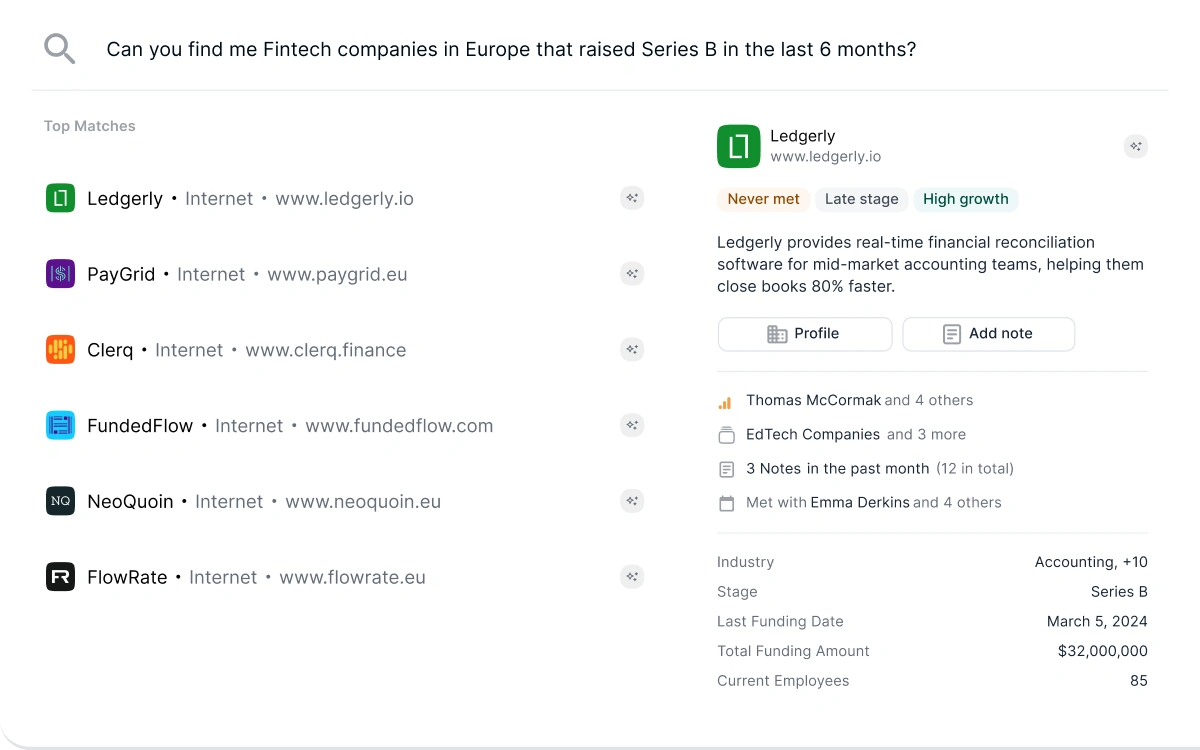Click the sparkle icon in Ledgerly detail header
1200x750 pixels.
click(1136, 146)
